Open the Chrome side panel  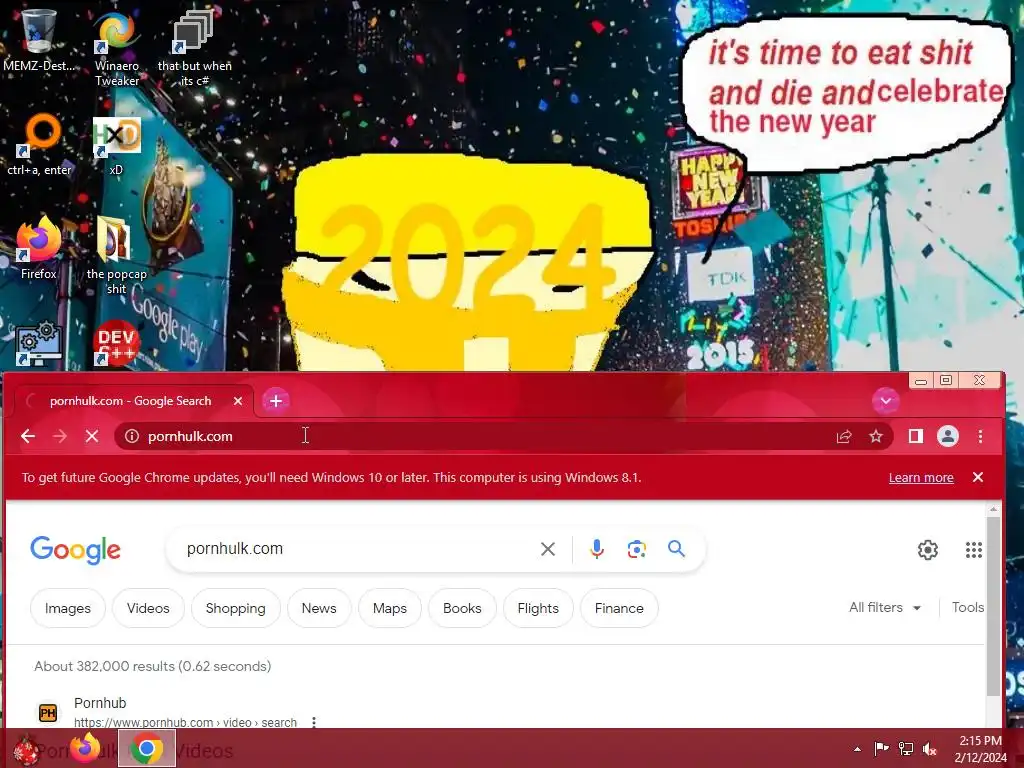[916, 436]
